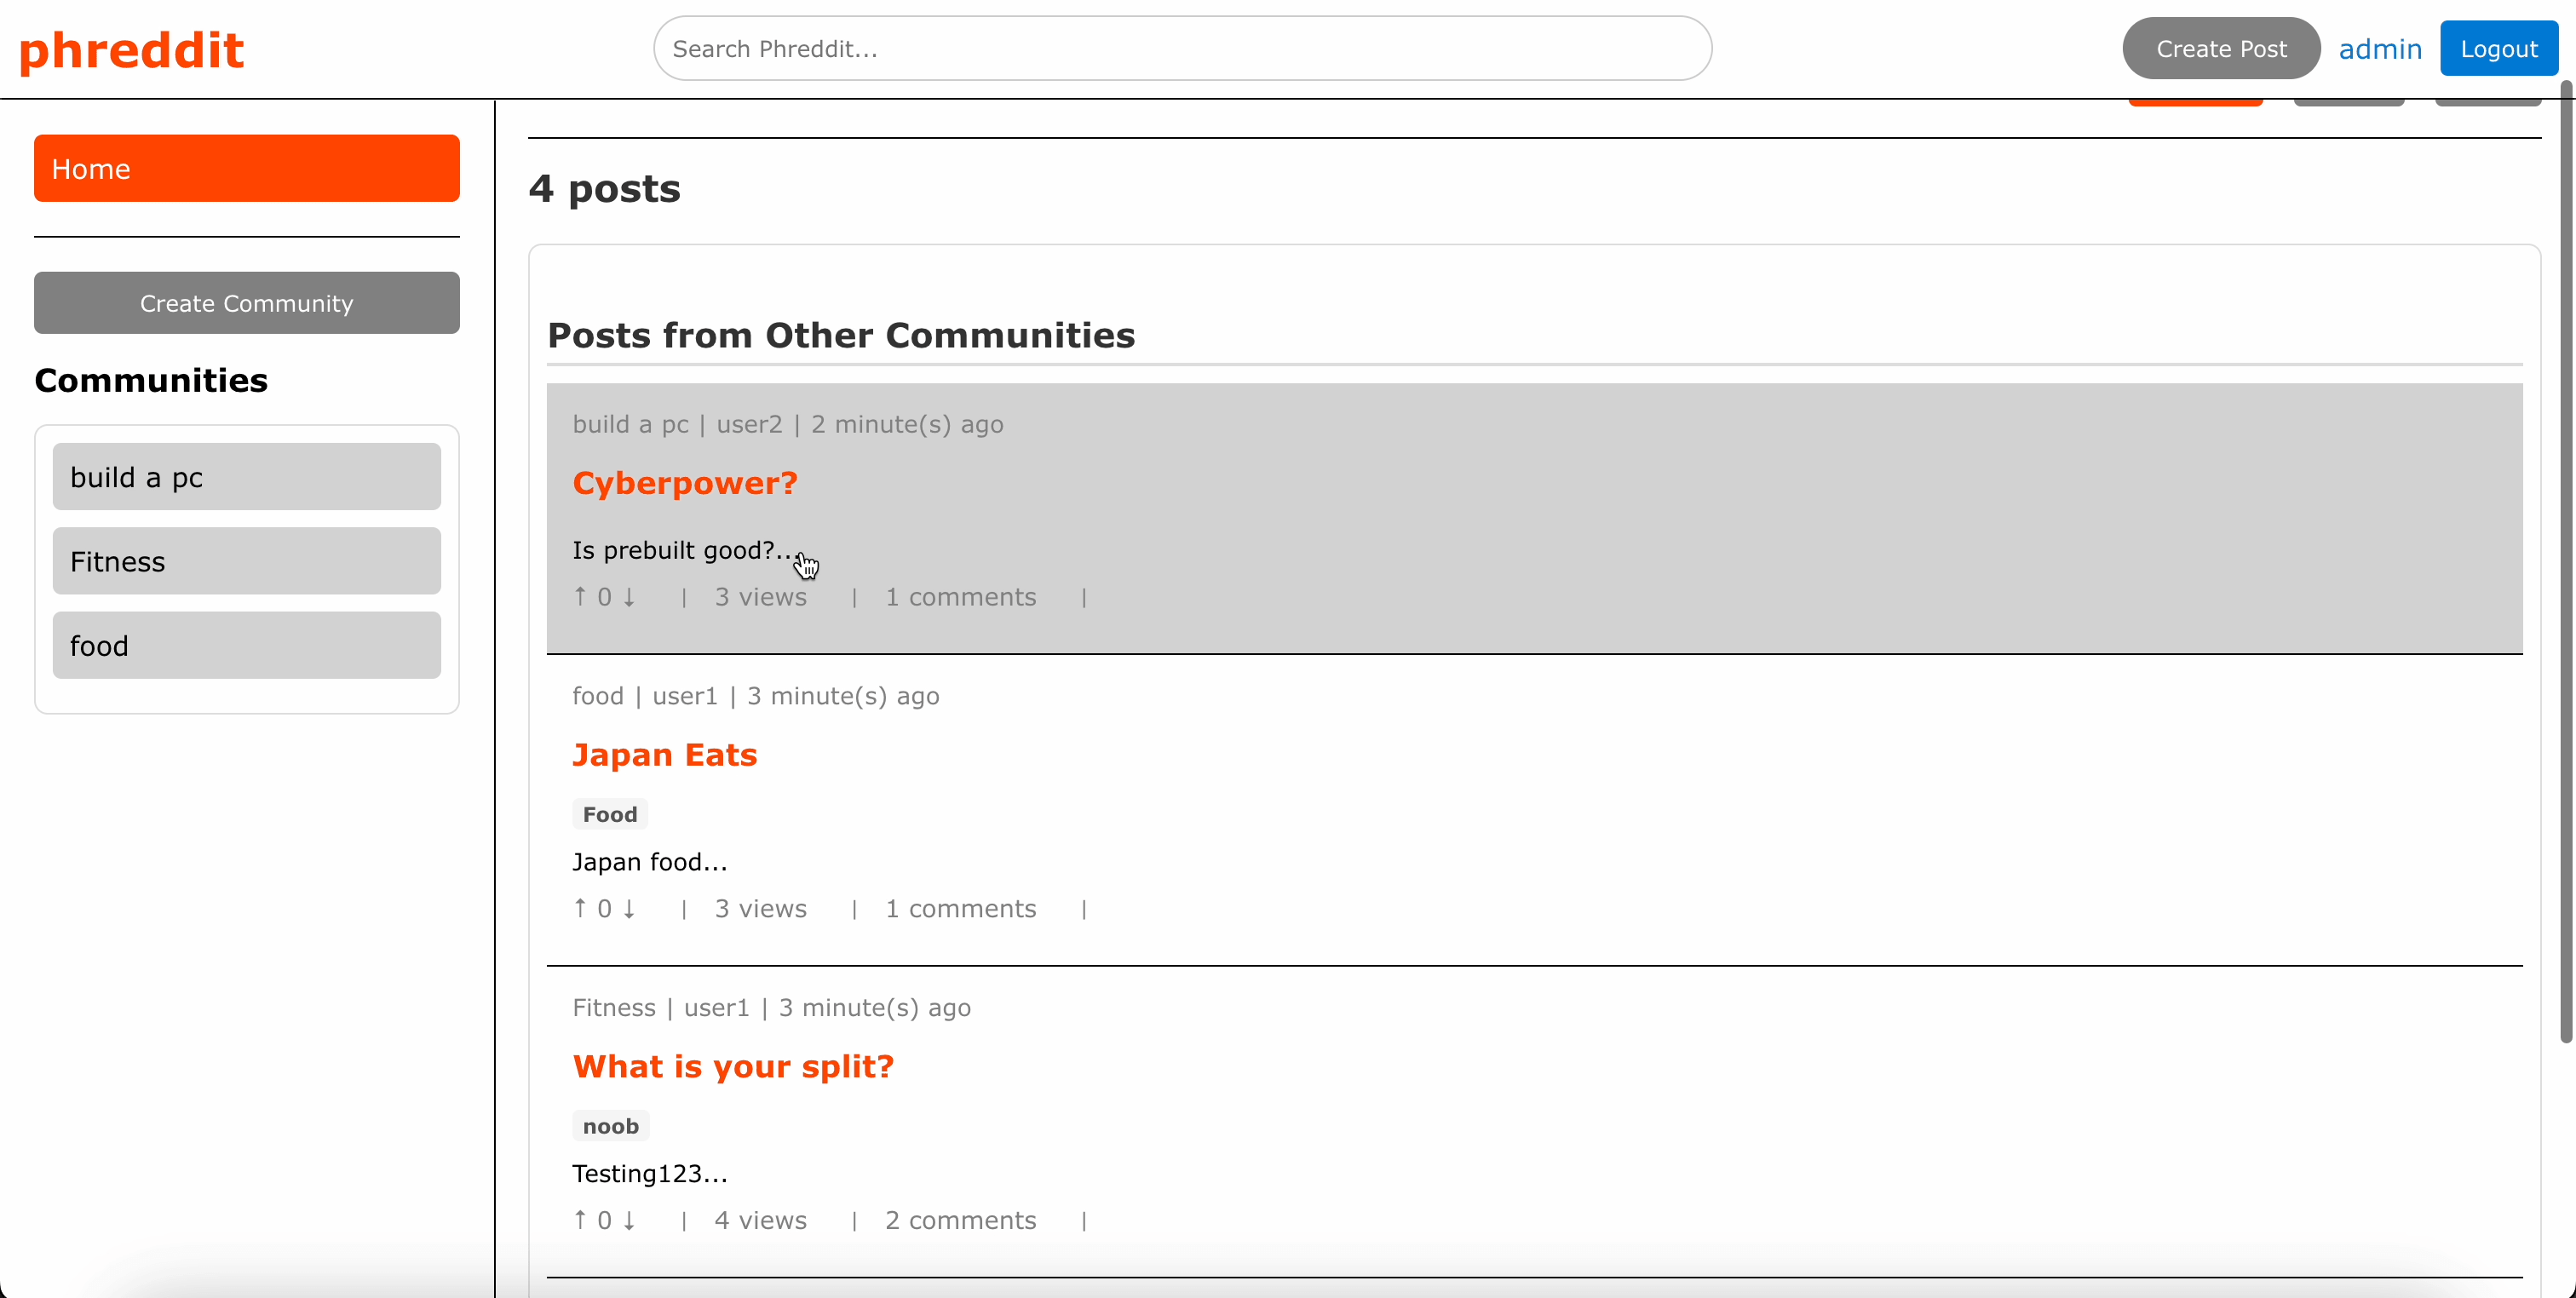Click the Food flair tag on Japan Eats
2576x1298 pixels.
click(609, 813)
